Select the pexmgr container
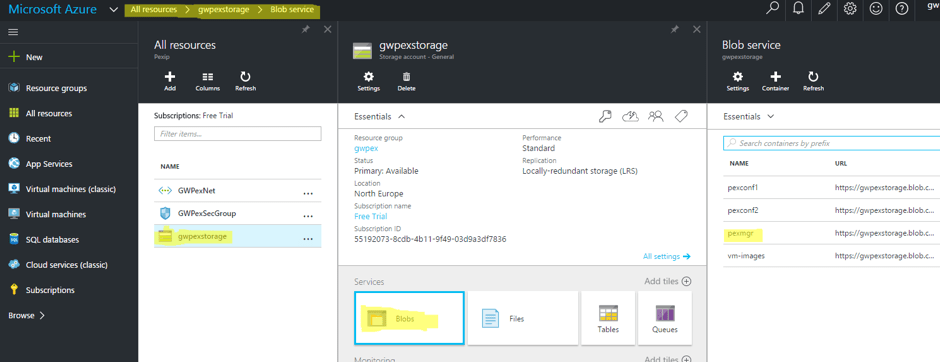This screenshot has height=362, width=940. (831, 233)
